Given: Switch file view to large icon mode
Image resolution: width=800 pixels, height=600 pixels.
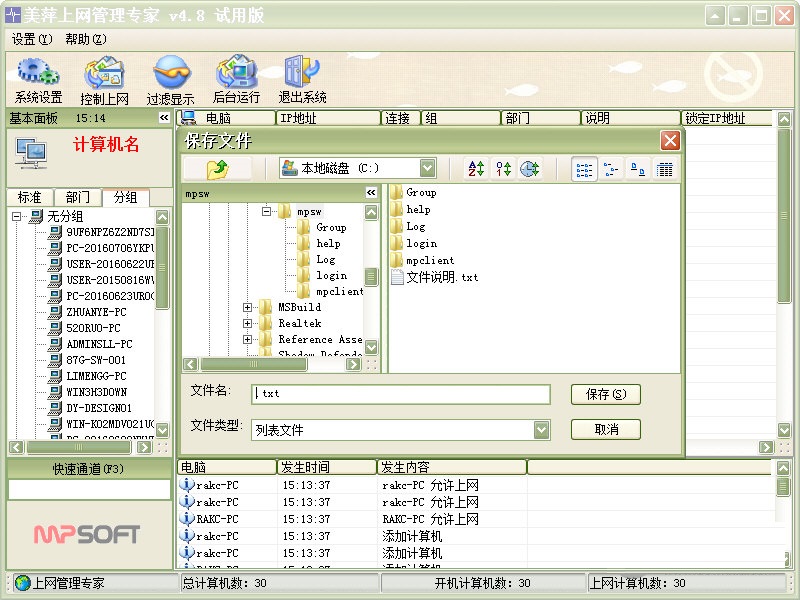Looking at the screenshot, I should [x=638, y=169].
